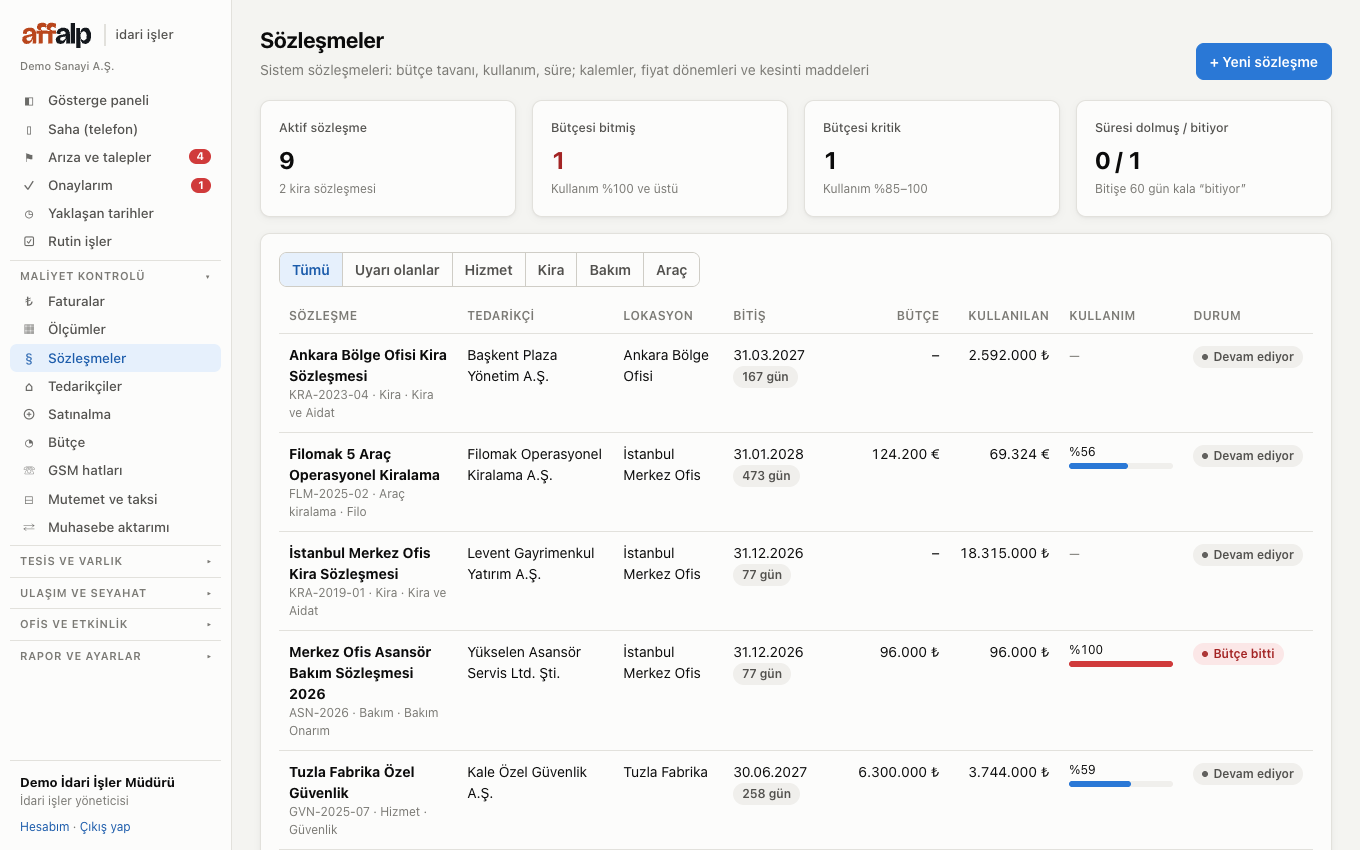Click the Onaylarım checkmark icon
This screenshot has height=850, width=1360.
pos(29,185)
